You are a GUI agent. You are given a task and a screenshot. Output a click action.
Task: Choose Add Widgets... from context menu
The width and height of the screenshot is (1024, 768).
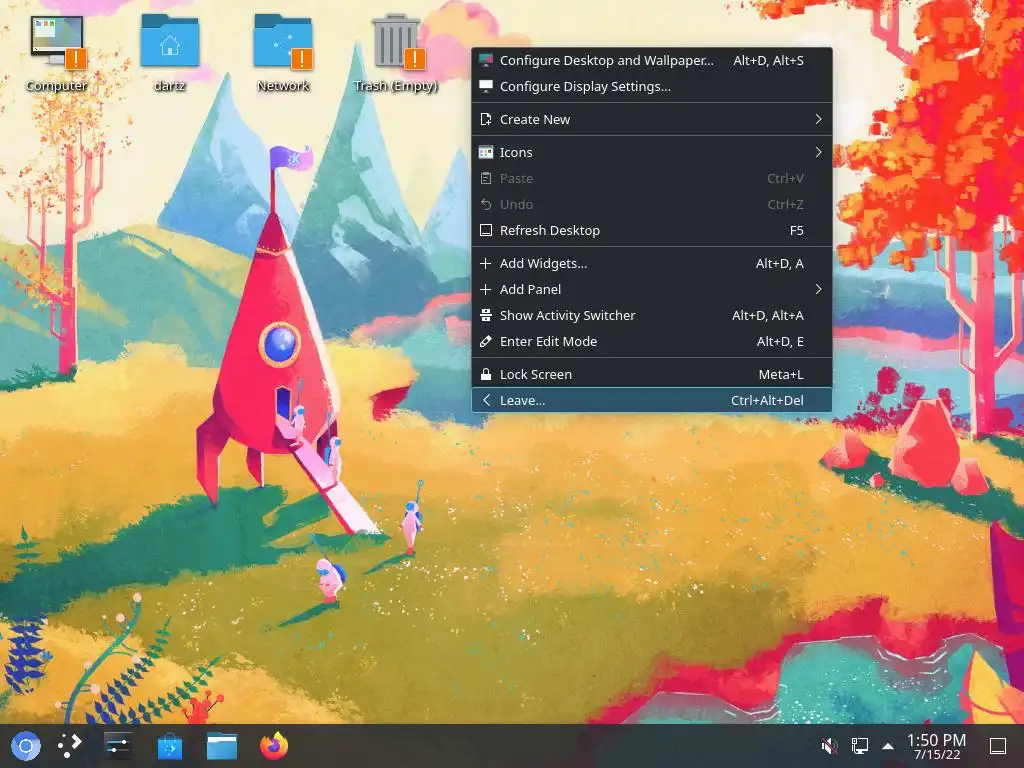coord(651,263)
